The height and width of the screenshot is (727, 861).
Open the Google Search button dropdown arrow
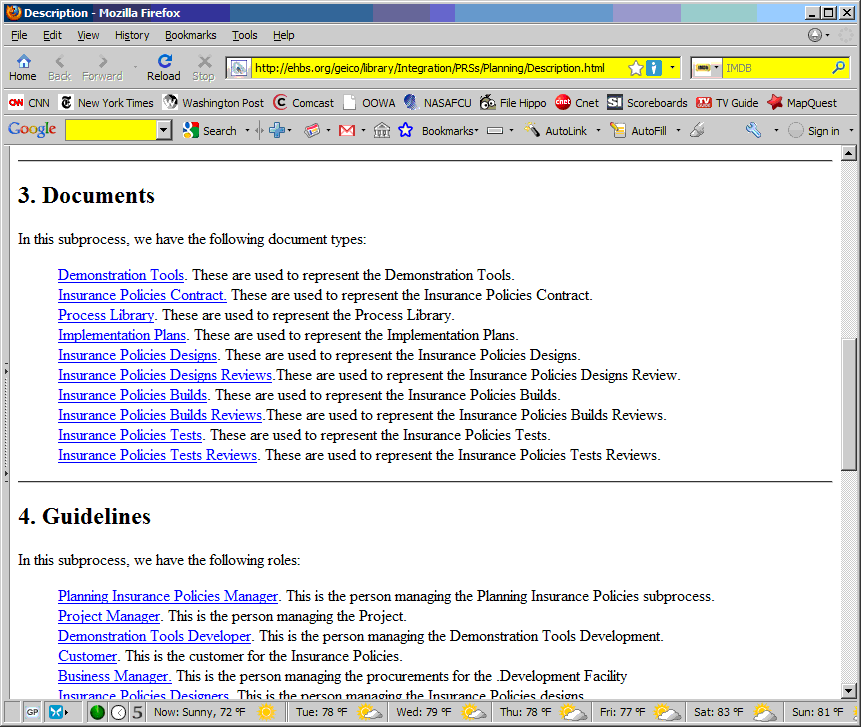tap(247, 131)
